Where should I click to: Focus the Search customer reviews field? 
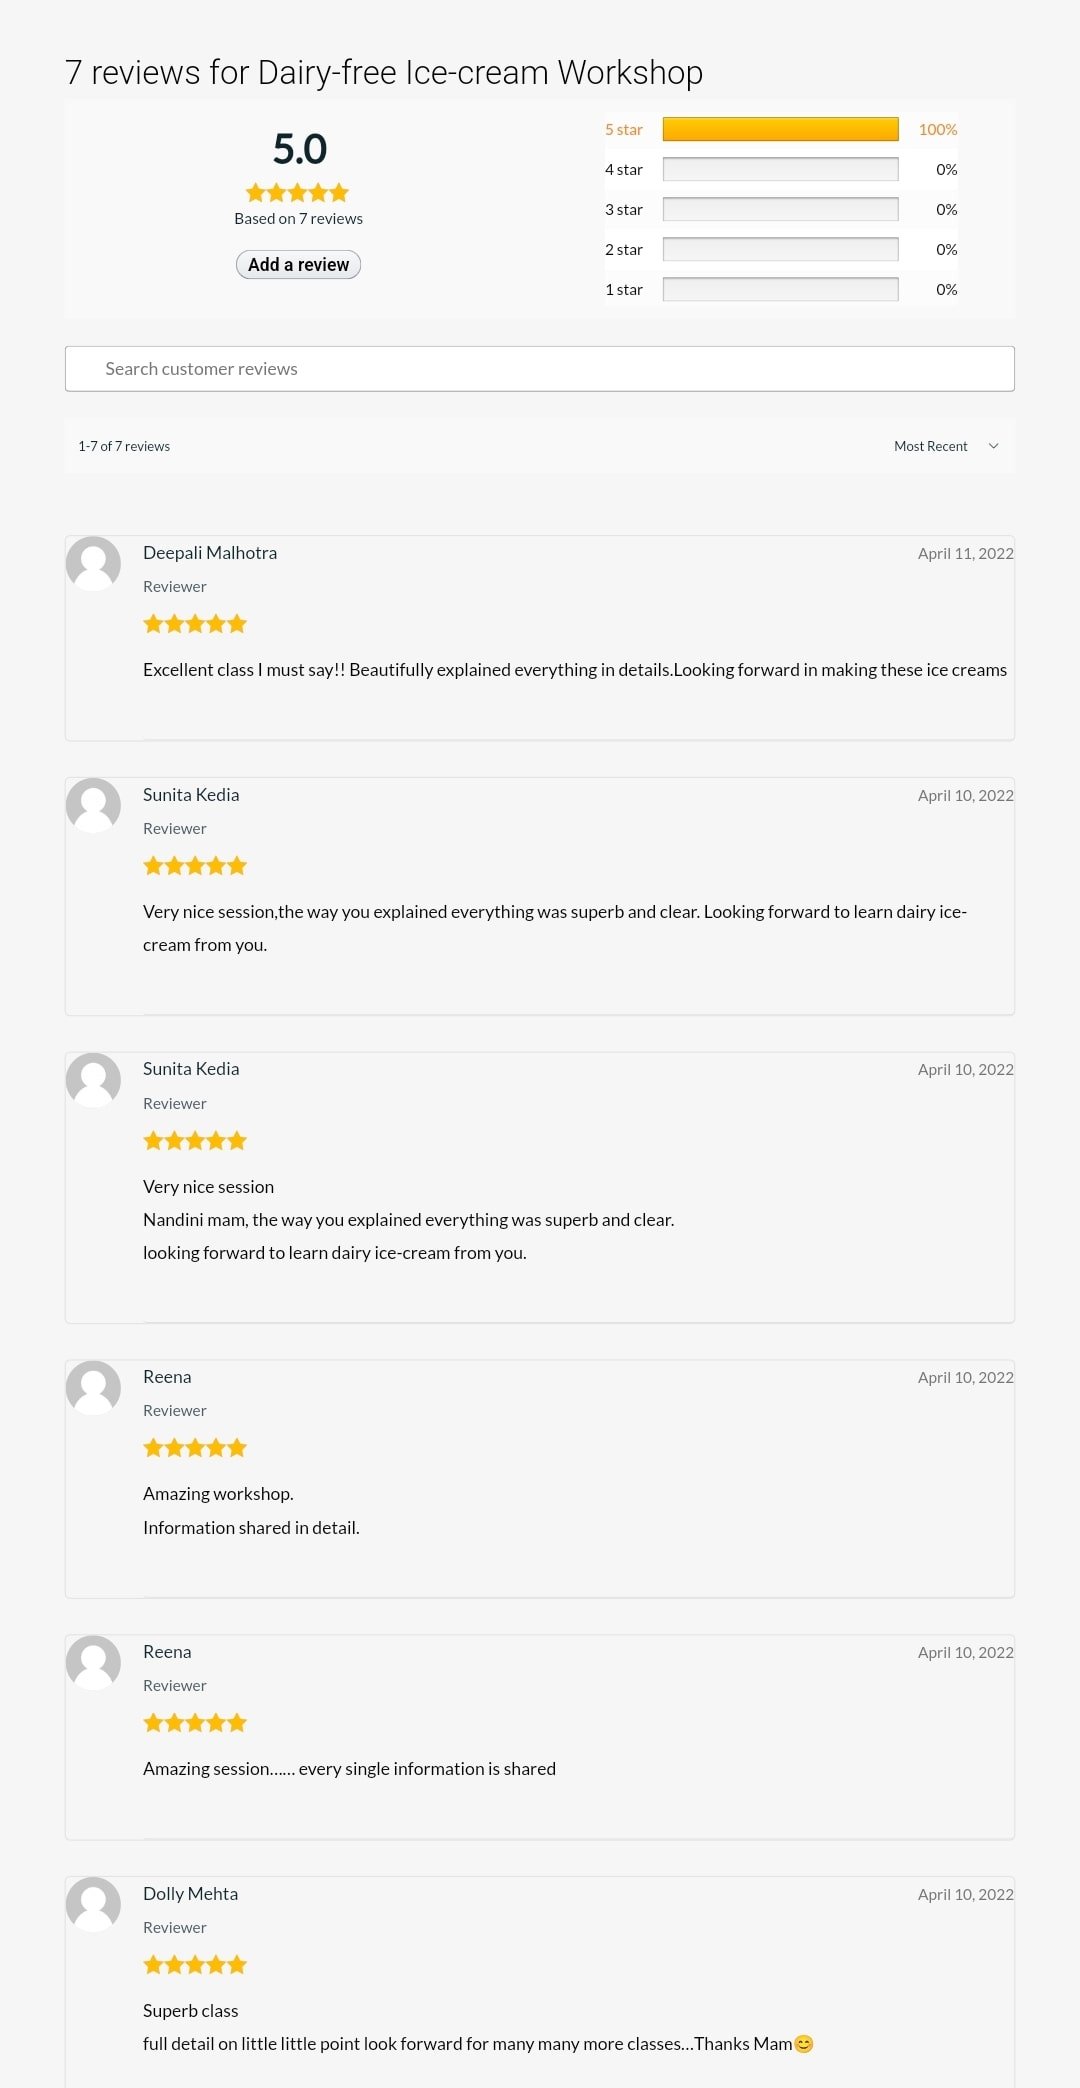click(540, 369)
